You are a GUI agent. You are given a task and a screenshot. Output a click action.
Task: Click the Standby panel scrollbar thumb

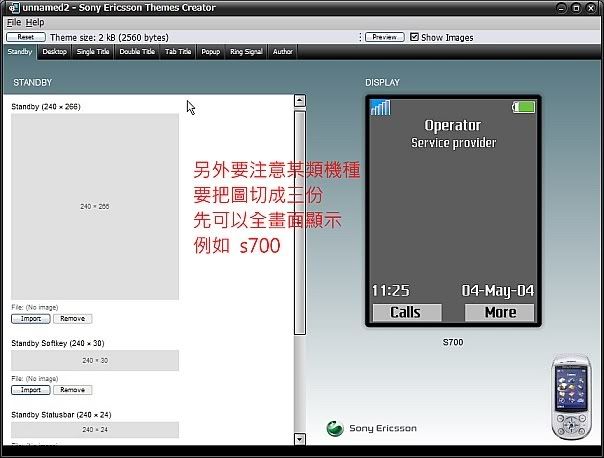tap(300, 223)
